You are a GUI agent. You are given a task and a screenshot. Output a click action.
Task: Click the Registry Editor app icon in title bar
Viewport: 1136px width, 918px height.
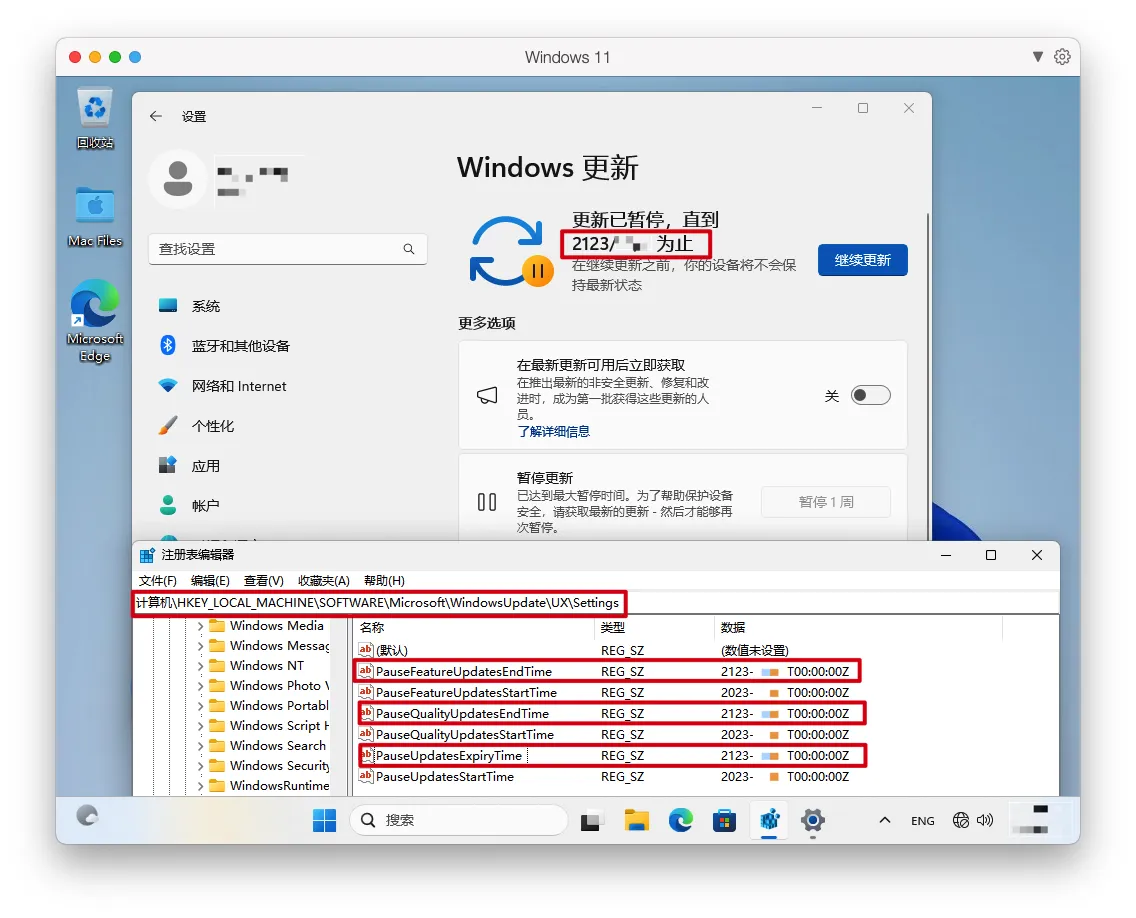coord(147,555)
